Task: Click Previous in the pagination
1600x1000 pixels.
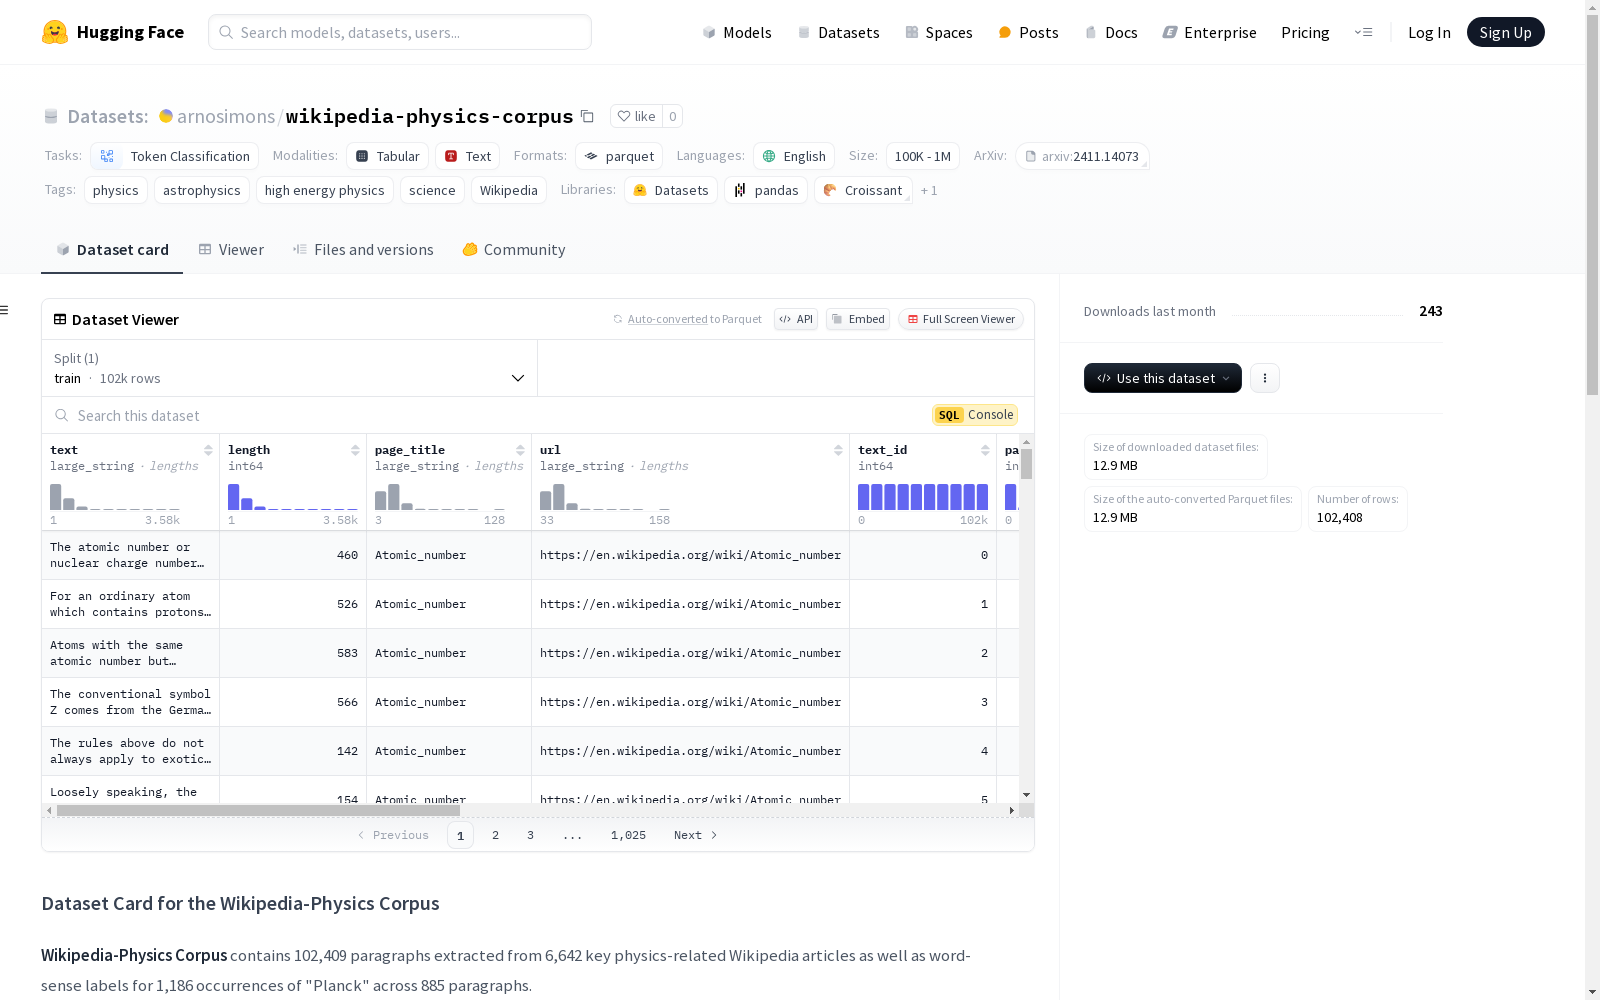Action: click(393, 835)
